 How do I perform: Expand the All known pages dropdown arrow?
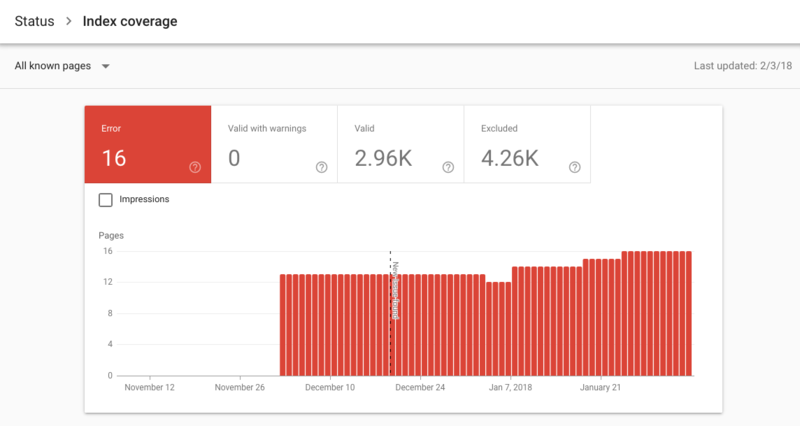(x=106, y=66)
